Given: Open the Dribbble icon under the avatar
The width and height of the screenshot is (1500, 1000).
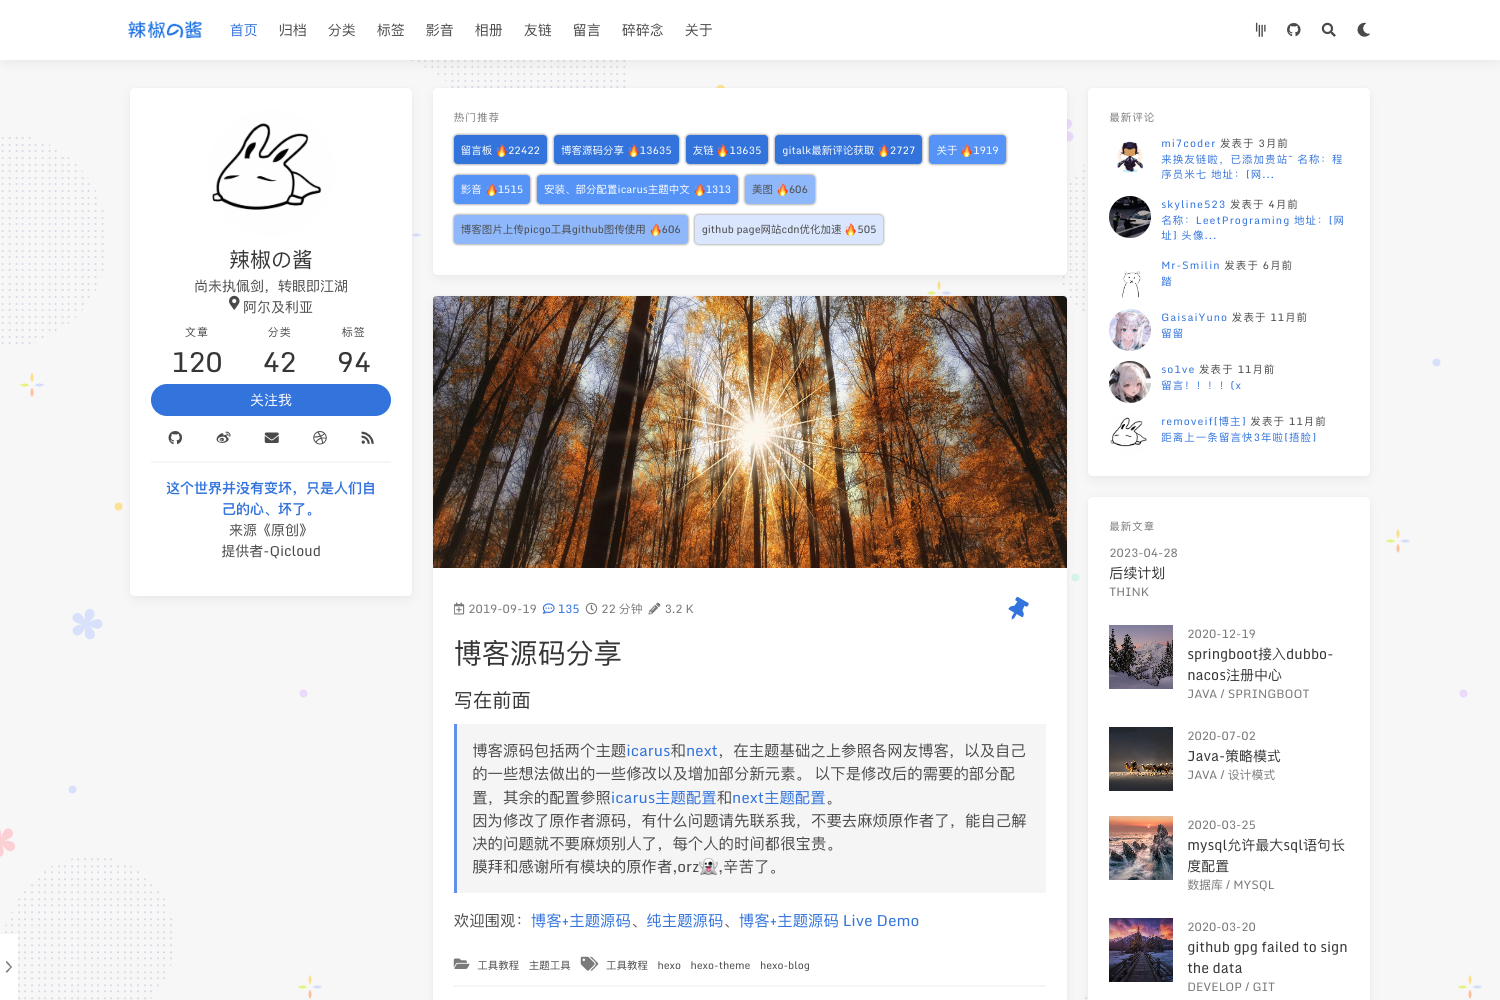Looking at the screenshot, I should (319, 437).
